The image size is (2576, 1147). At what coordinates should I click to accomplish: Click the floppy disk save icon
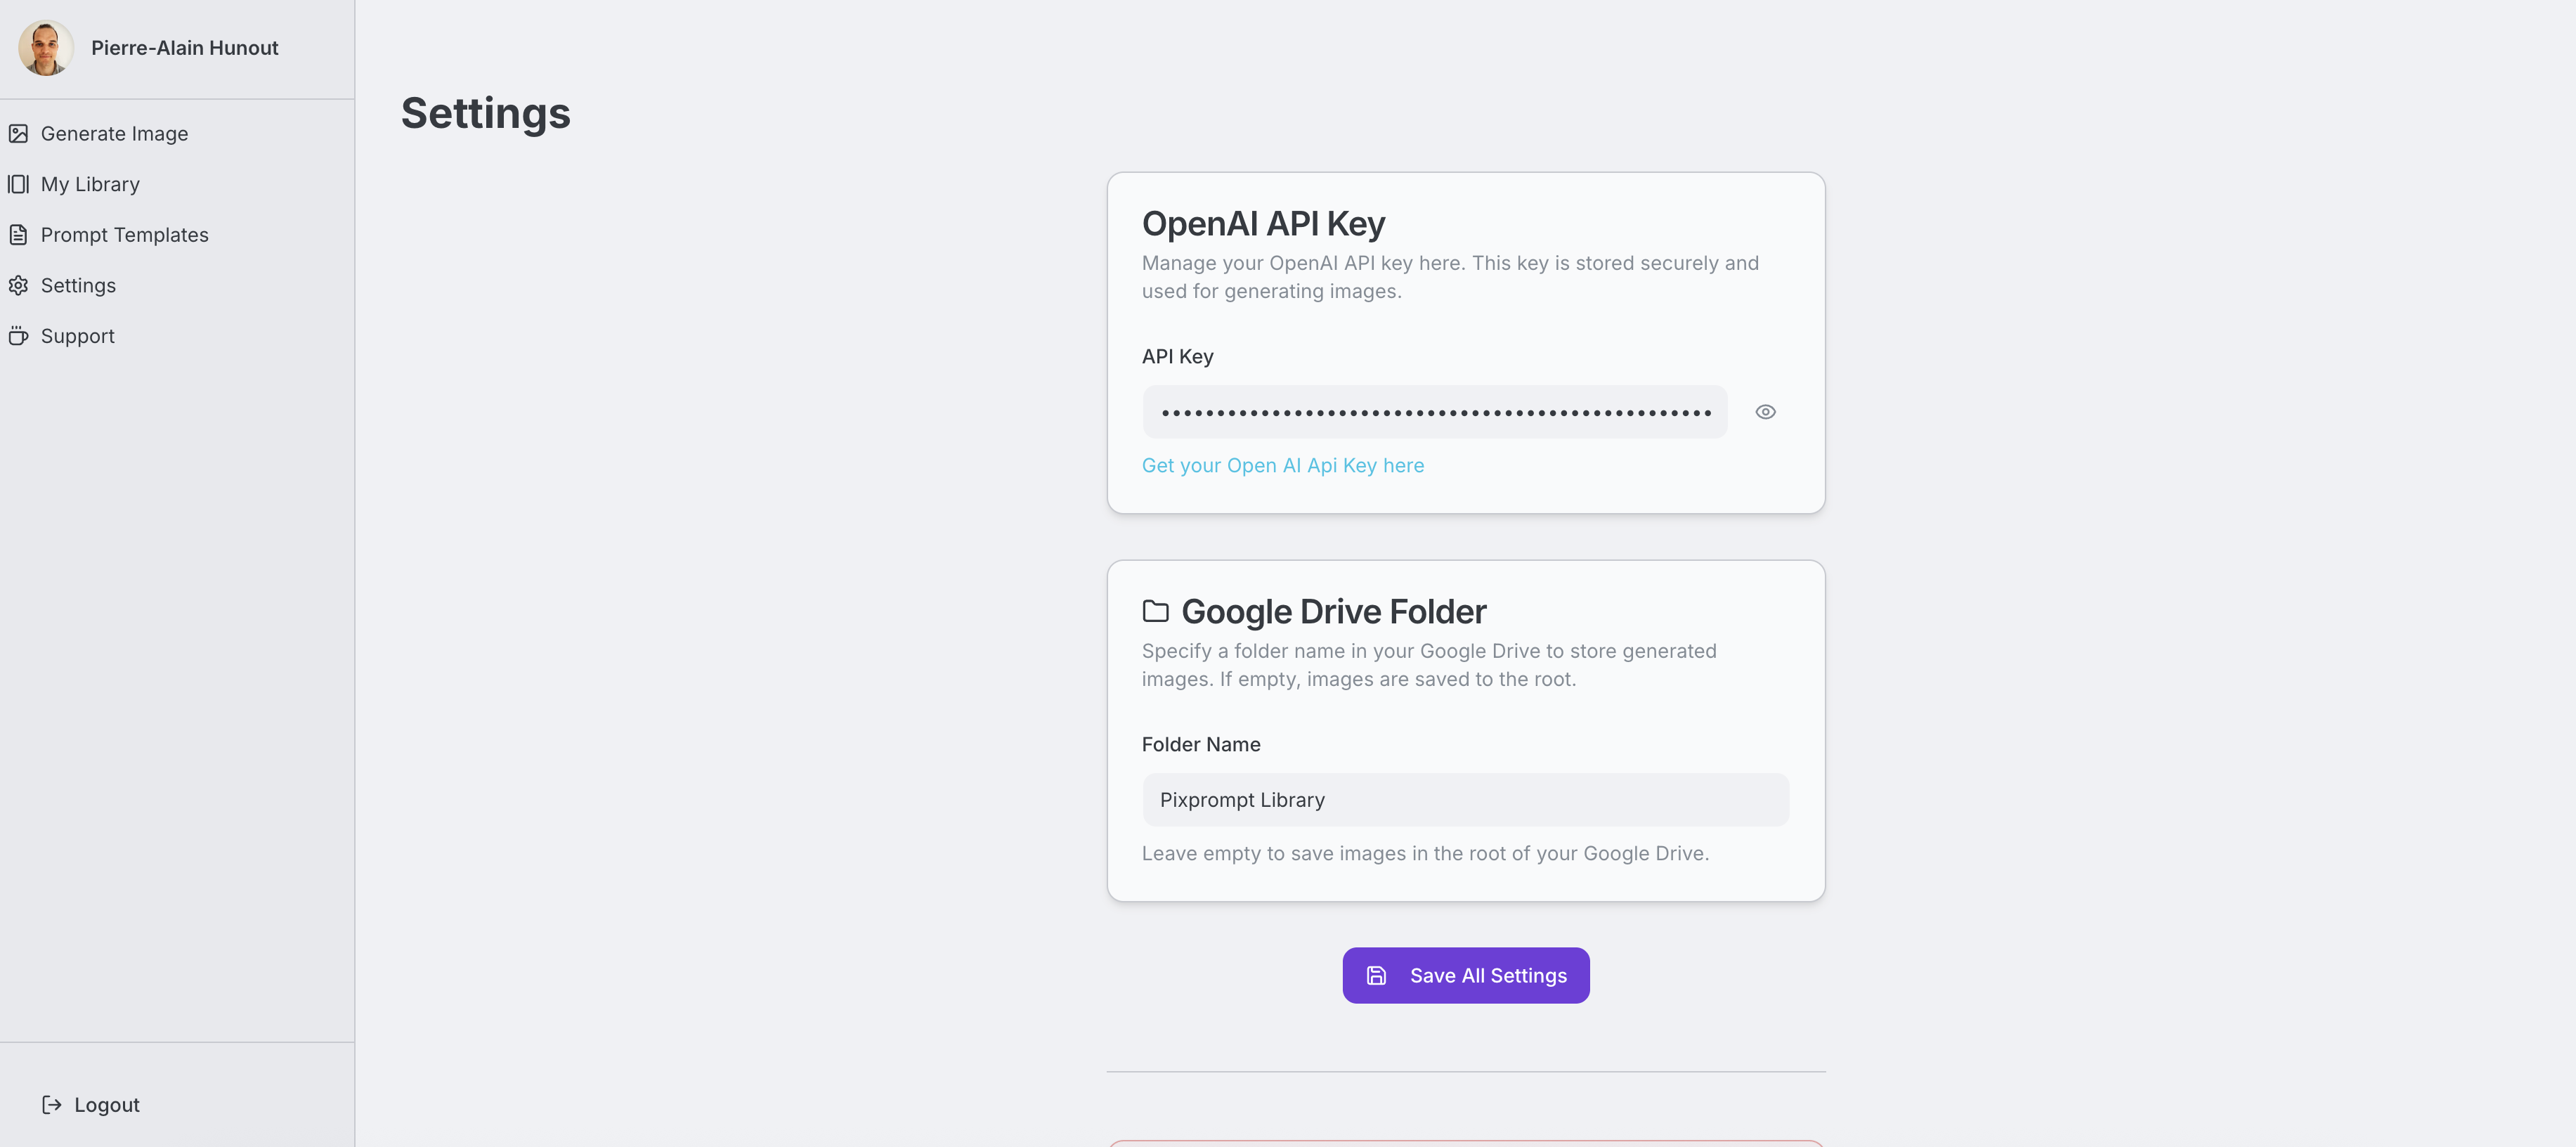pyautogui.click(x=1376, y=976)
